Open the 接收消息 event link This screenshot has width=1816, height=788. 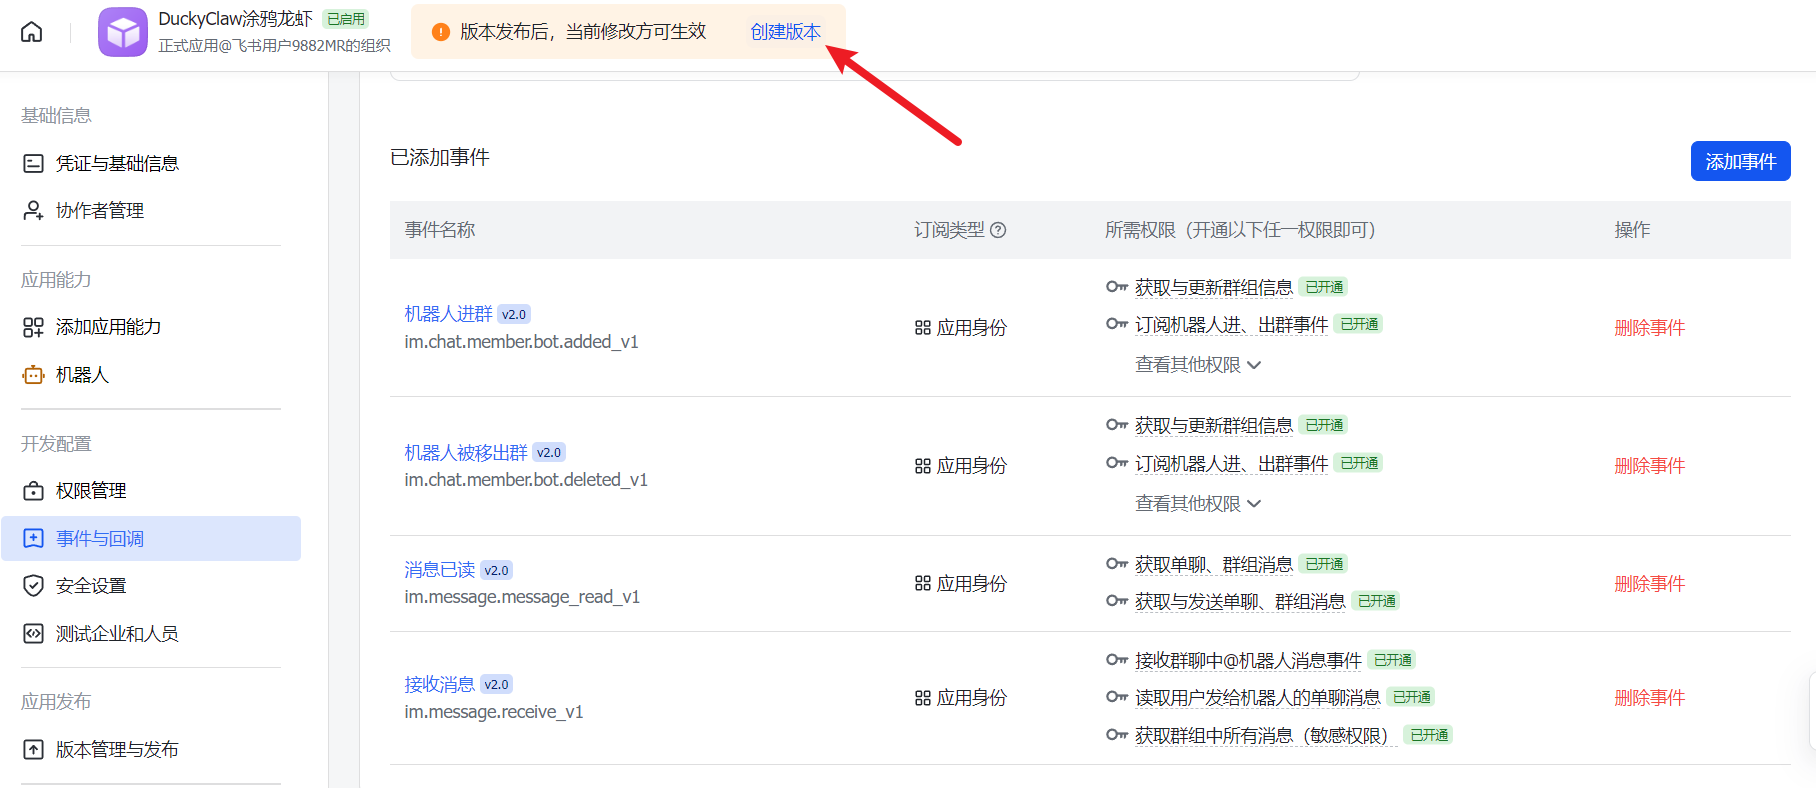point(439,685)
